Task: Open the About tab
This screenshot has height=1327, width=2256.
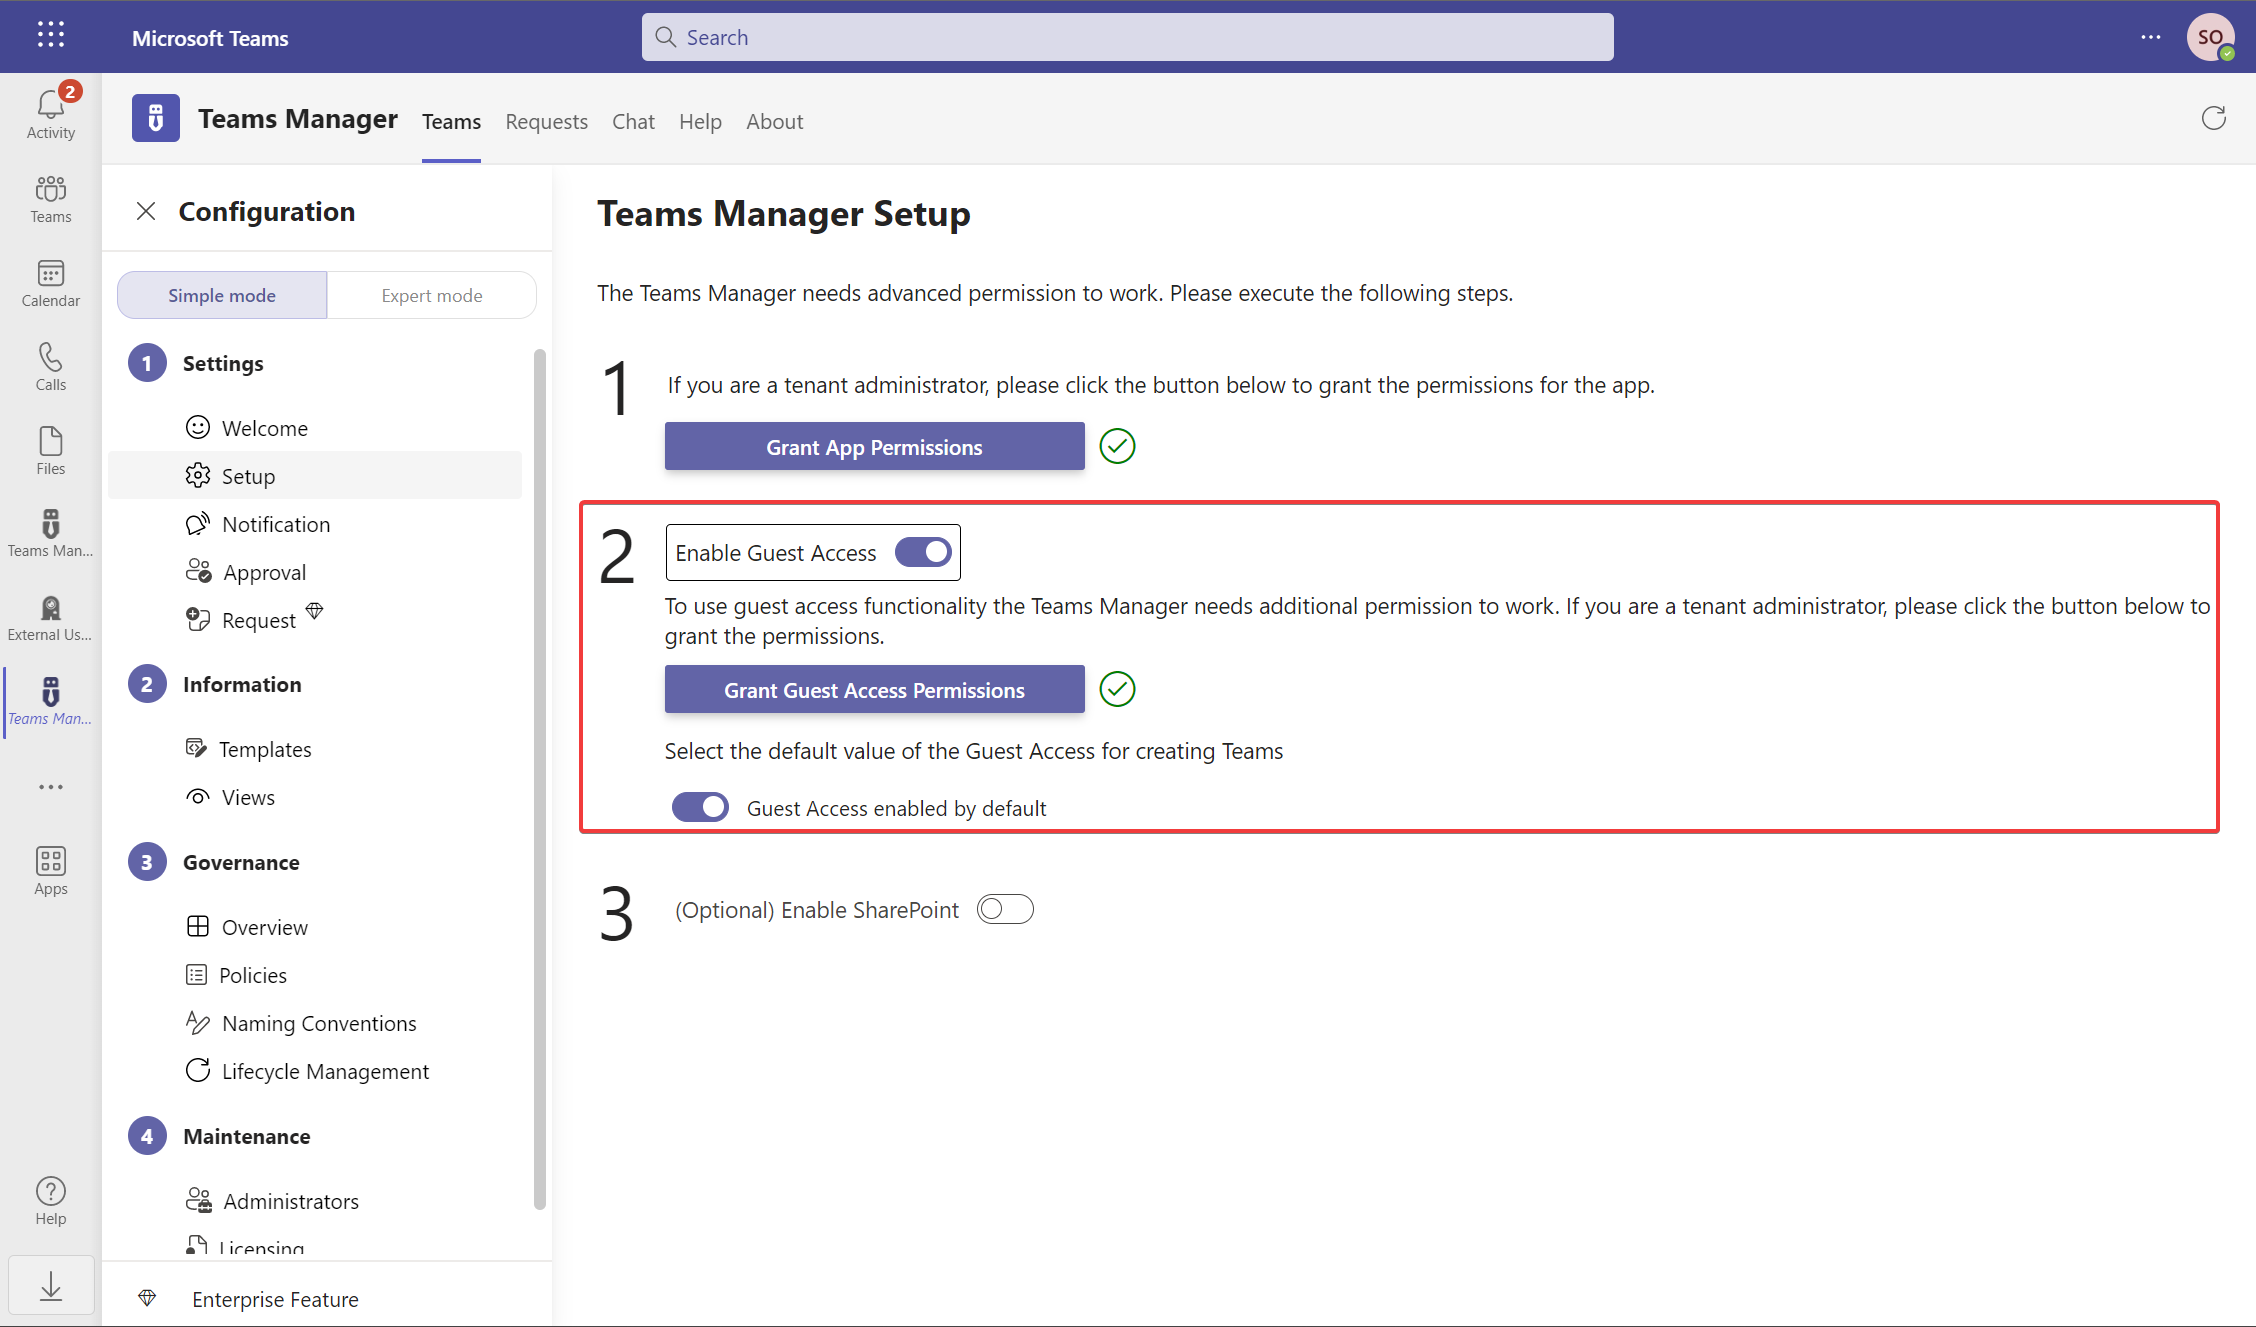Action: [x=774, y=121]
